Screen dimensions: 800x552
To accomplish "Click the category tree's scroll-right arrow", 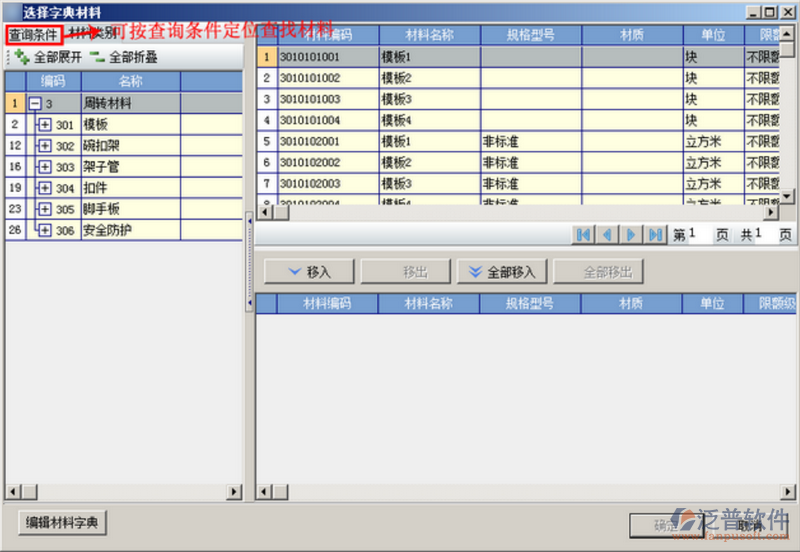I will pos(234,492).
